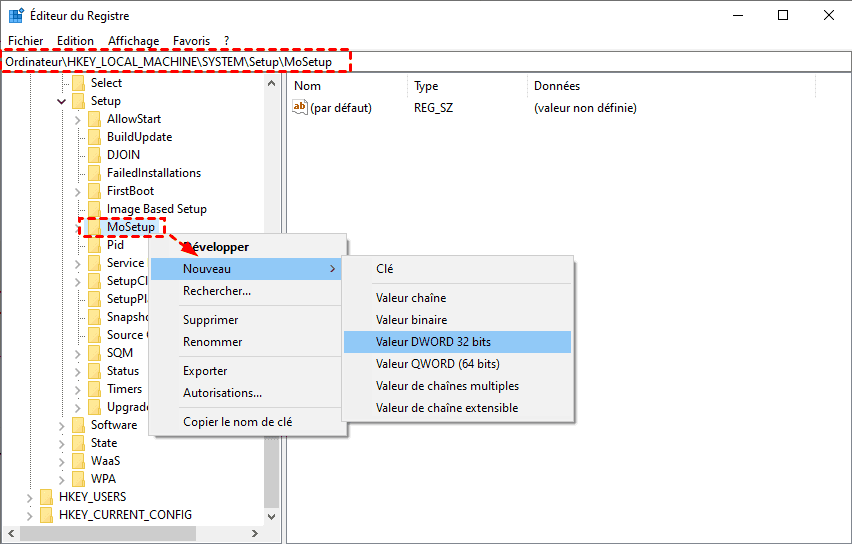
Task: Click the Status folder icon
Action: [x=95, y=371]
